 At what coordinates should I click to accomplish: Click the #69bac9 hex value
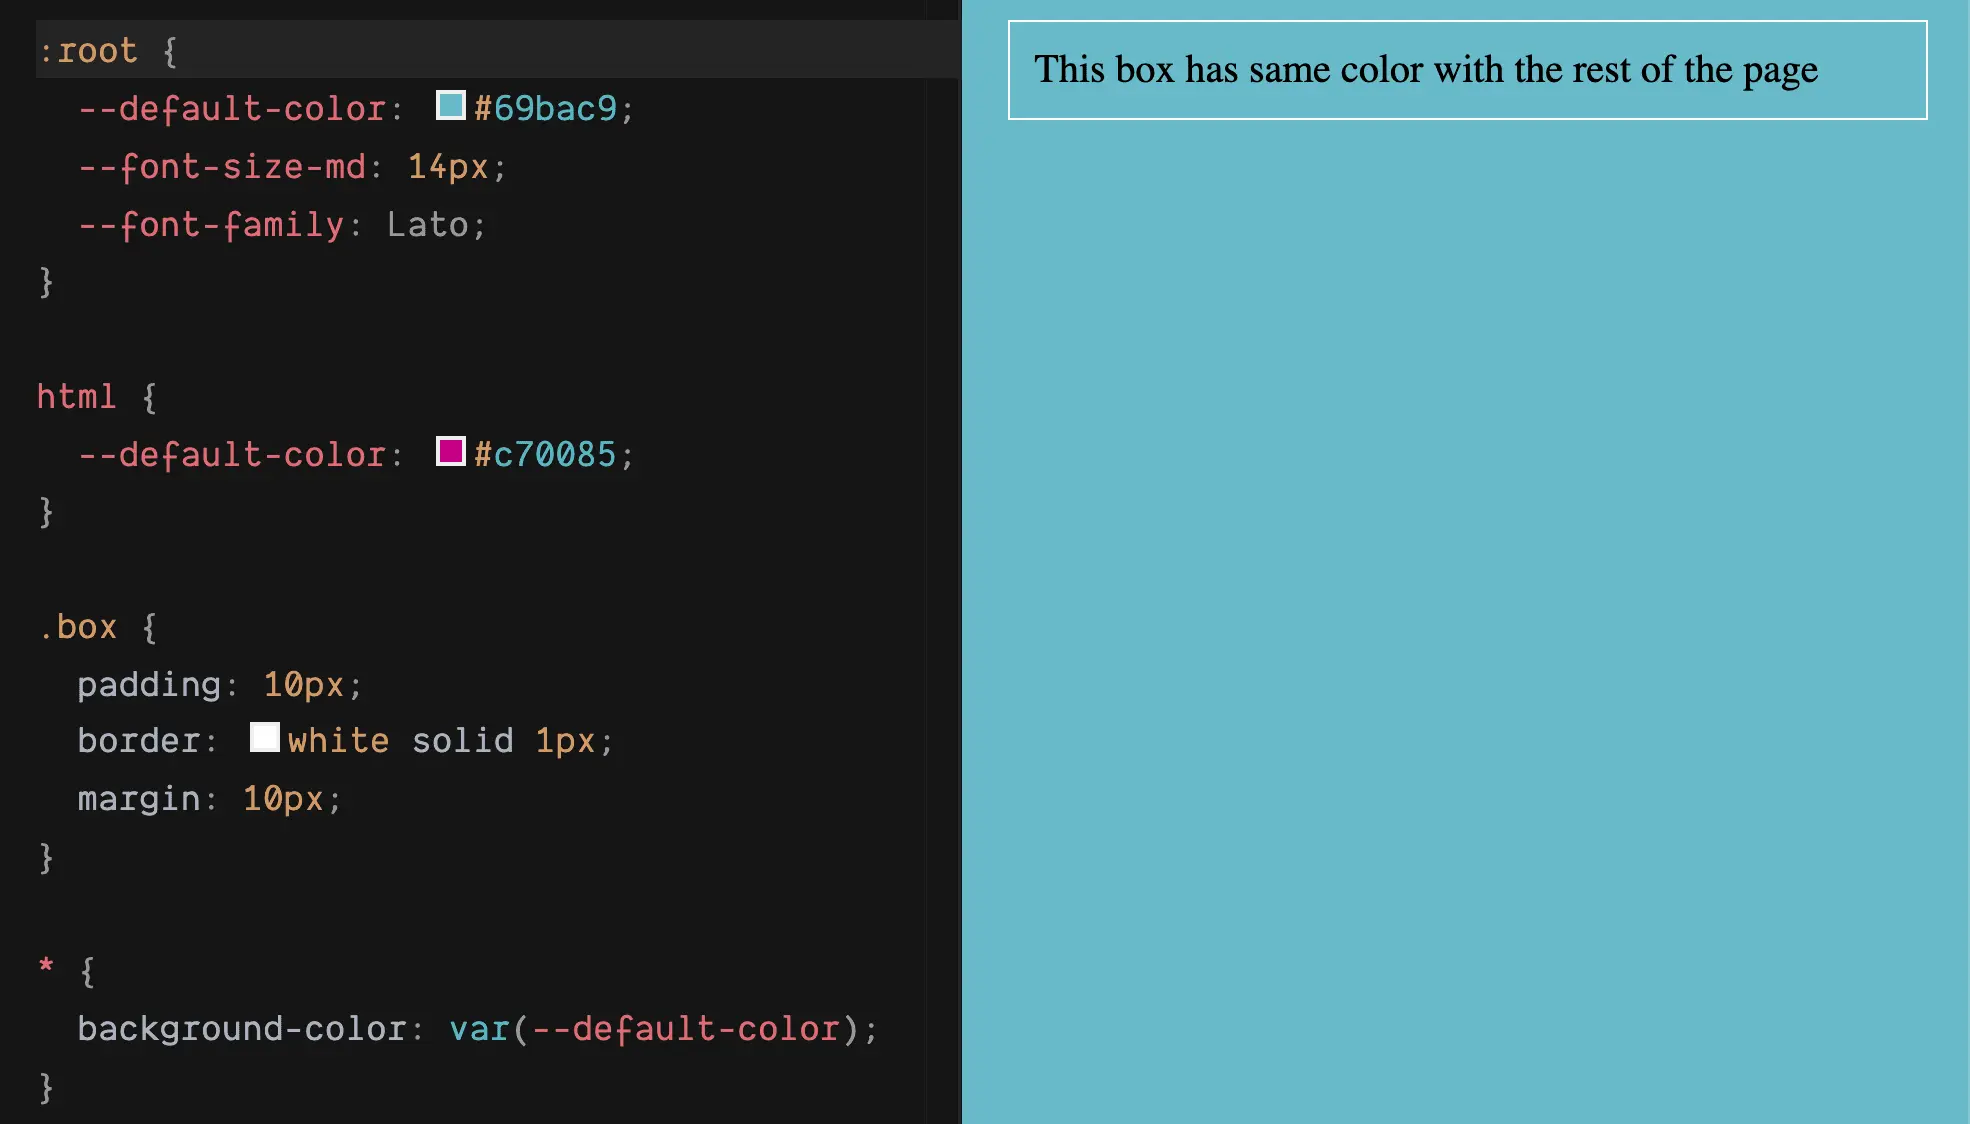point(545,108)
